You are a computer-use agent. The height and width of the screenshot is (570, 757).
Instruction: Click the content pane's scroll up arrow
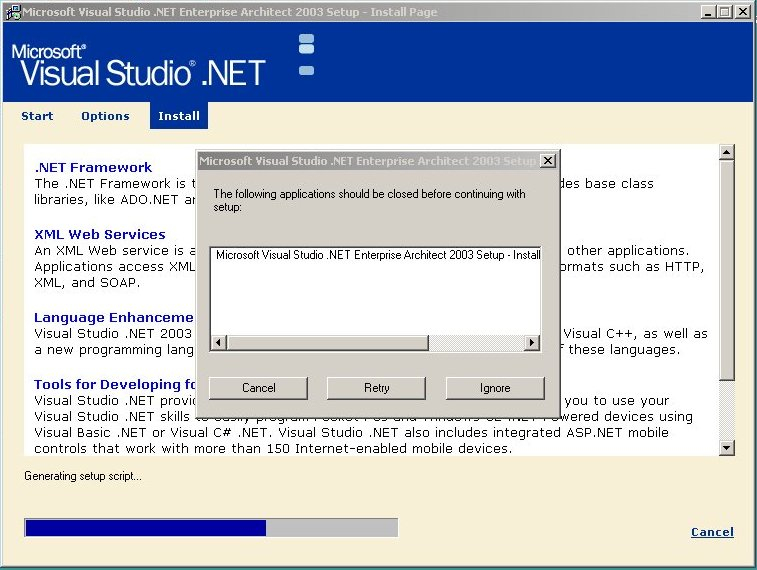[x=727, y=152]
